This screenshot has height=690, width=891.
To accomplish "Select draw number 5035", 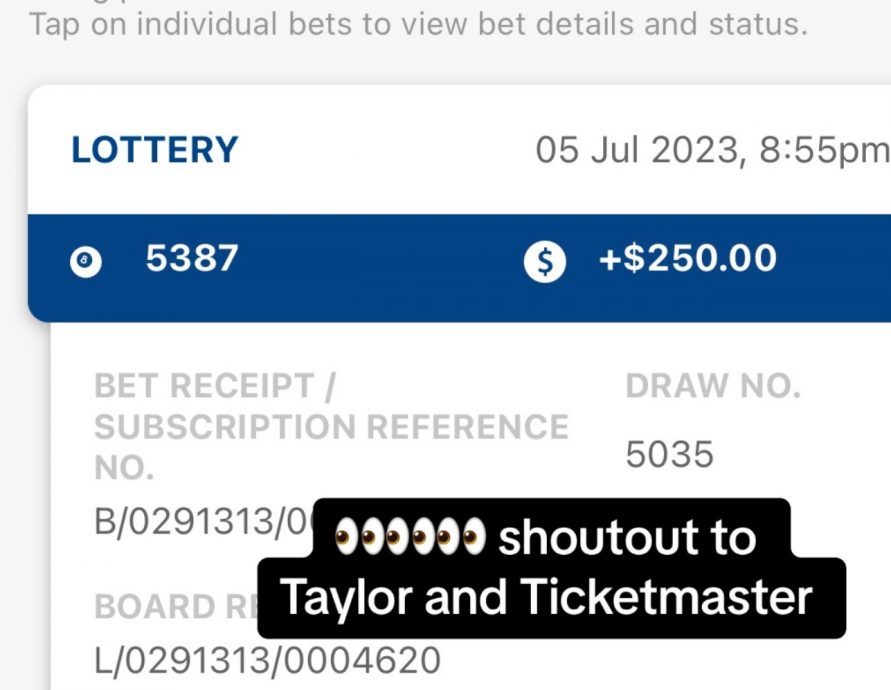I will tap(669, 455).
